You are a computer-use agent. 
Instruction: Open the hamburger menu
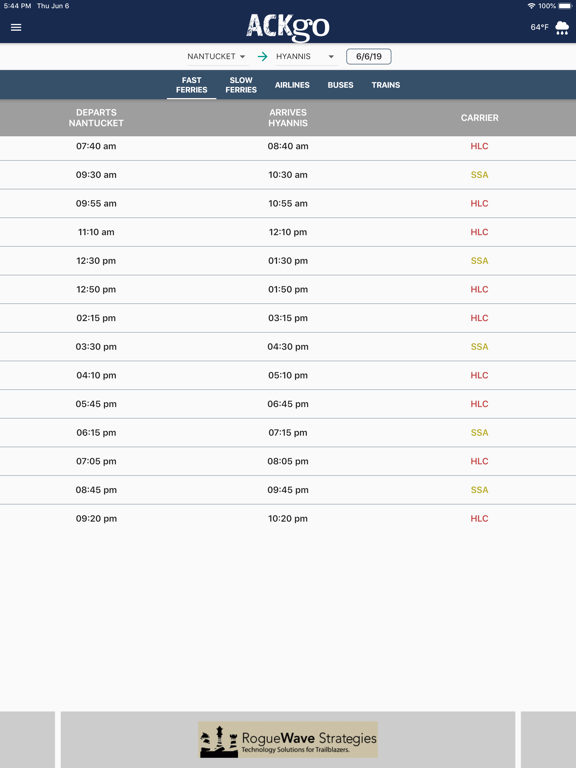(x=16, y=27)
